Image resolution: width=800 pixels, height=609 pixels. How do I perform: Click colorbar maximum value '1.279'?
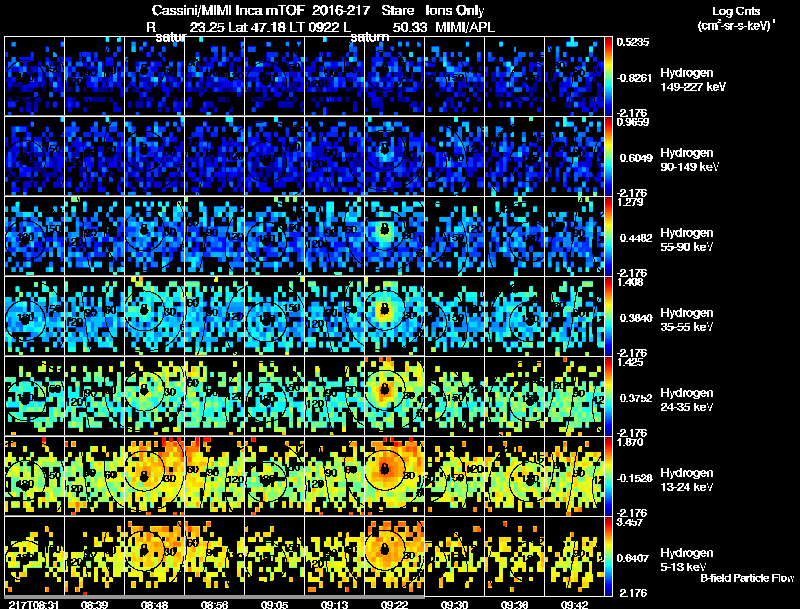(630, 202)
